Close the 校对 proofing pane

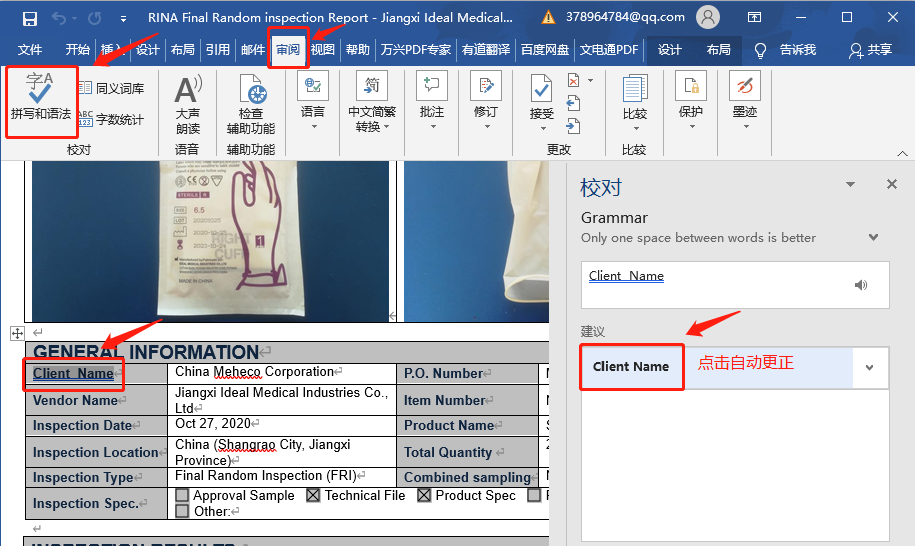pyautogui.click(x=892, y=184)
